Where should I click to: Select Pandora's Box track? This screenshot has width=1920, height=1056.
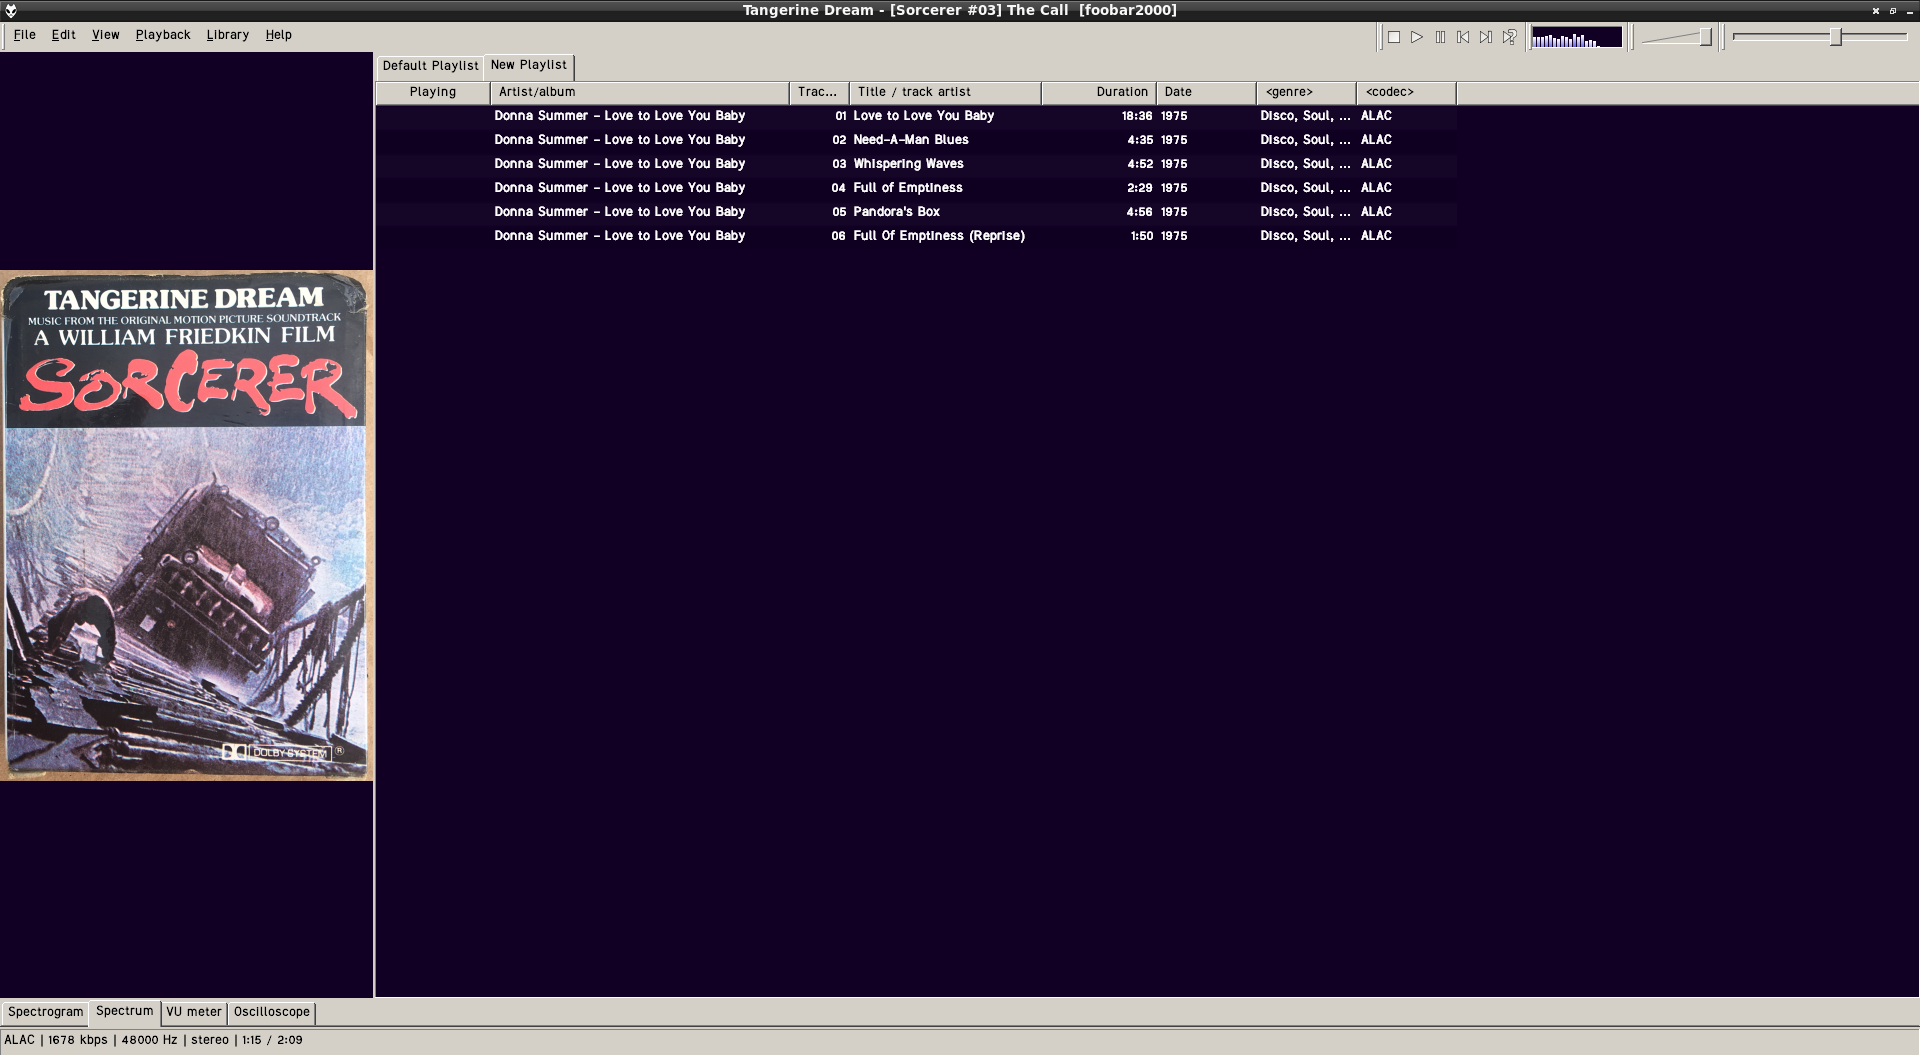click(x=896, y=212)
